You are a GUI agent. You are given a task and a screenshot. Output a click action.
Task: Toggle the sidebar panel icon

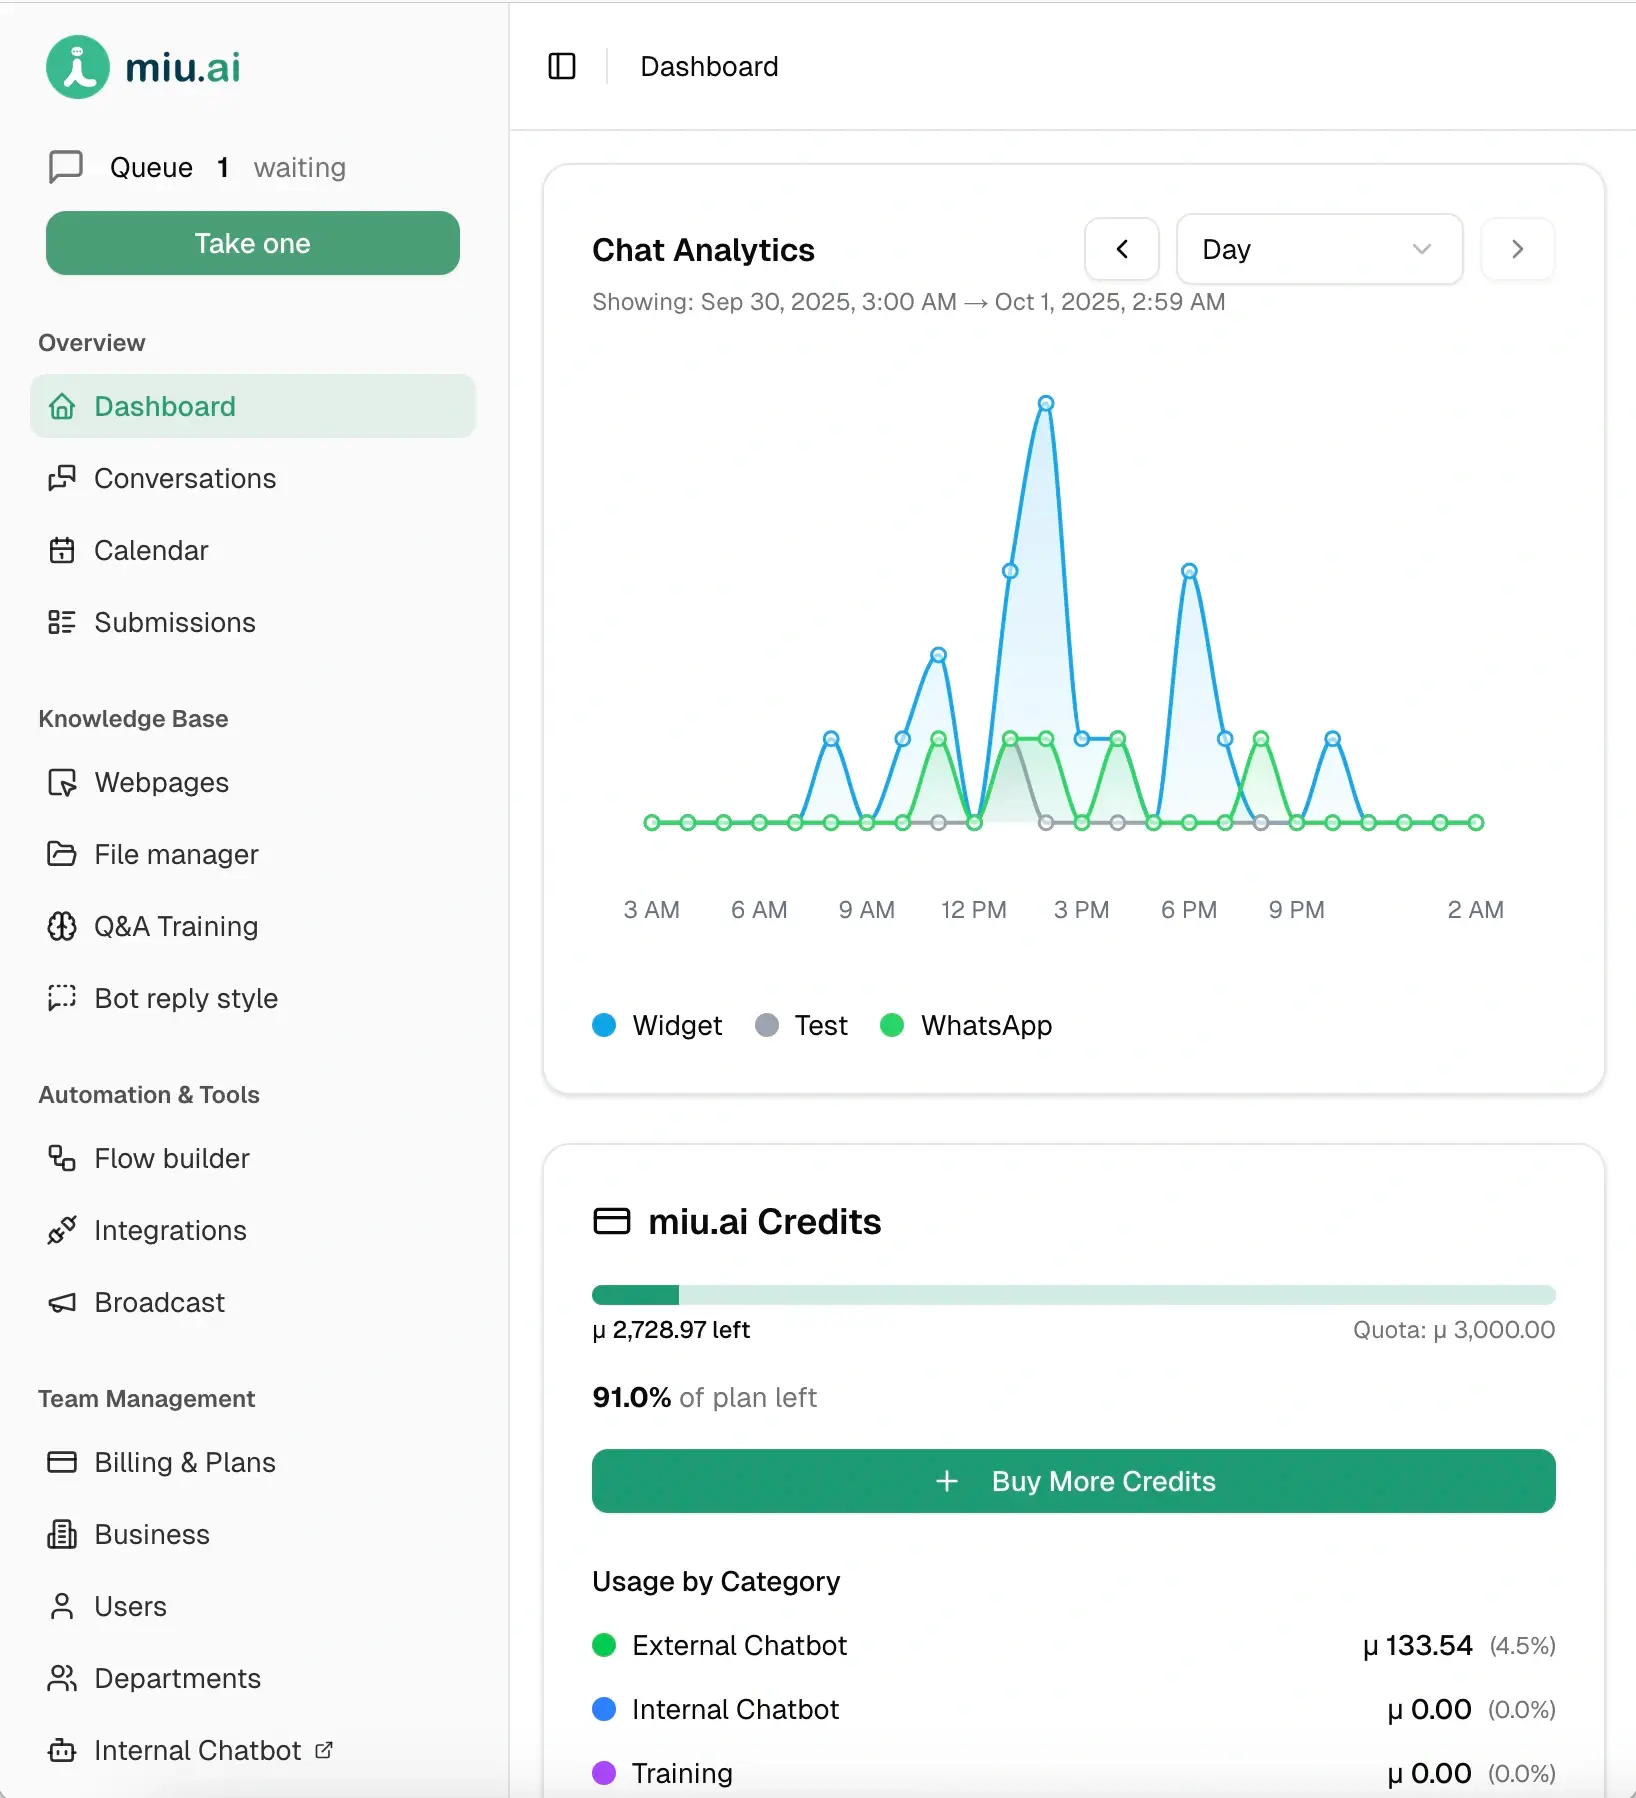562,66
